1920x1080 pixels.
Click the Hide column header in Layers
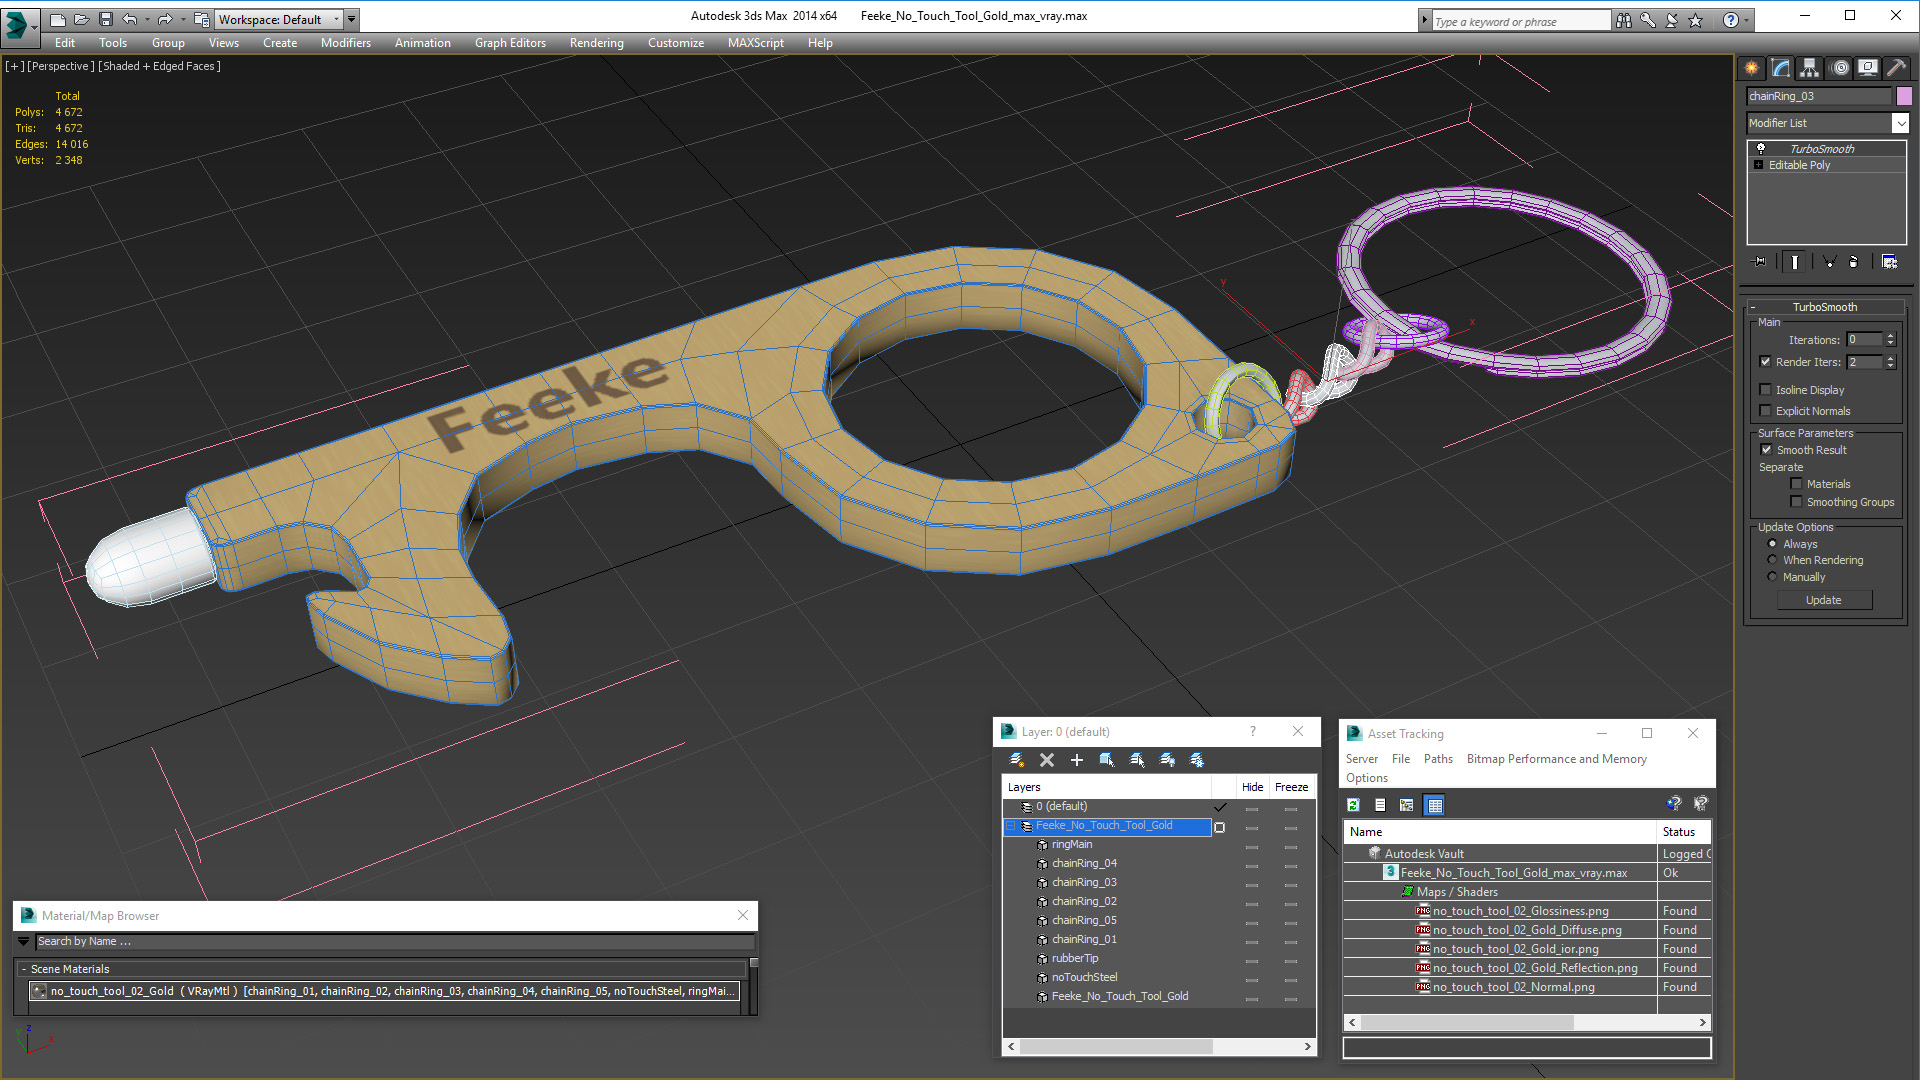coord(1252,787)
